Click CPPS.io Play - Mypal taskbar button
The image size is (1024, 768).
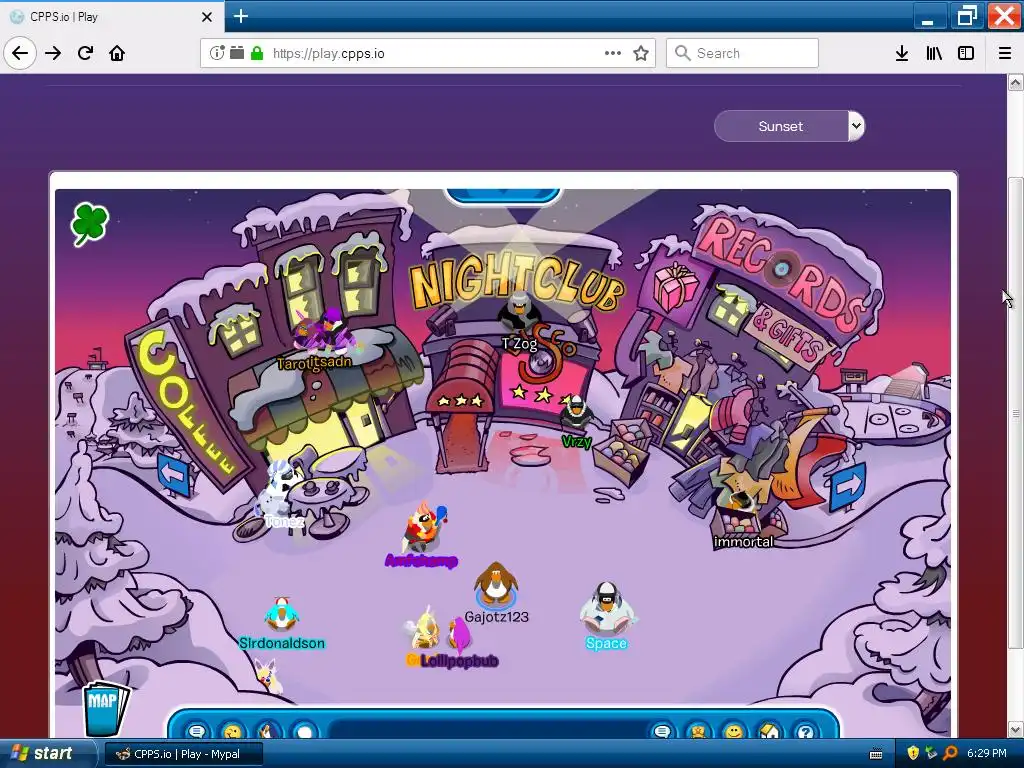click(184, 754)
